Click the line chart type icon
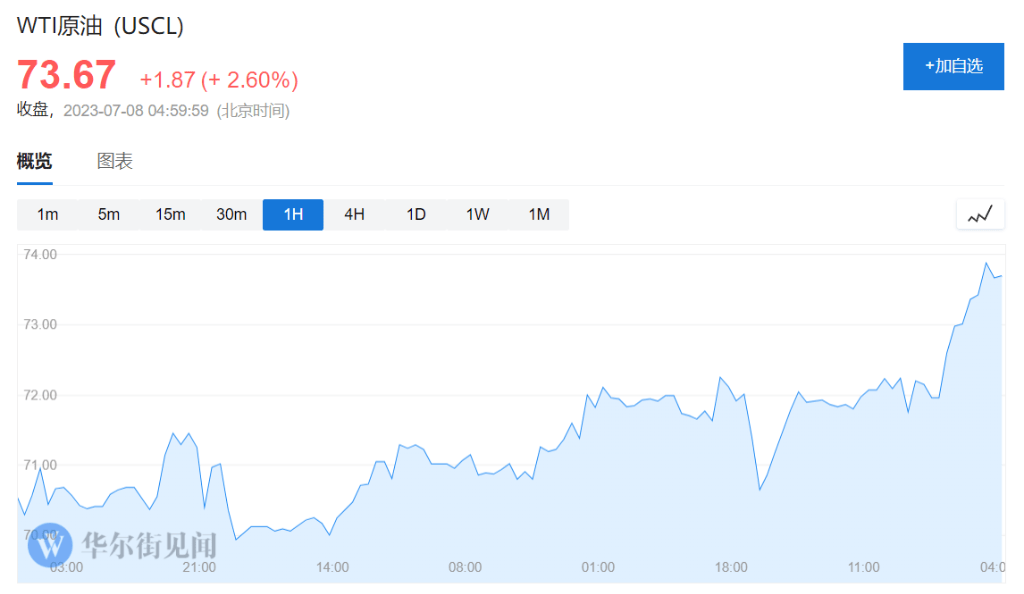The height and width of the screenshot is (594, 1024). coord(980,214)
